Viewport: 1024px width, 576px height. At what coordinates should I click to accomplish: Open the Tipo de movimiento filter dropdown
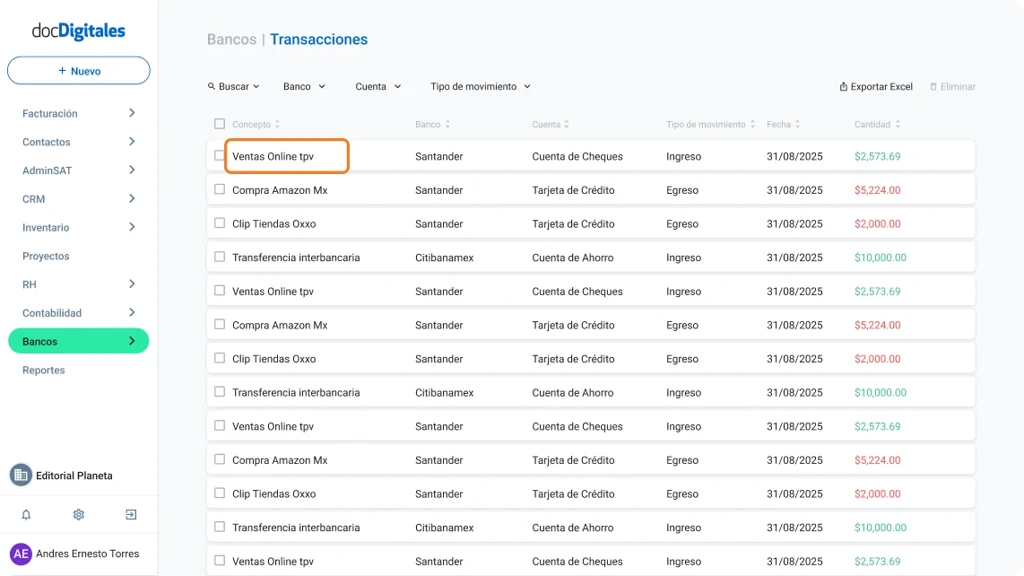coord(479,87)
